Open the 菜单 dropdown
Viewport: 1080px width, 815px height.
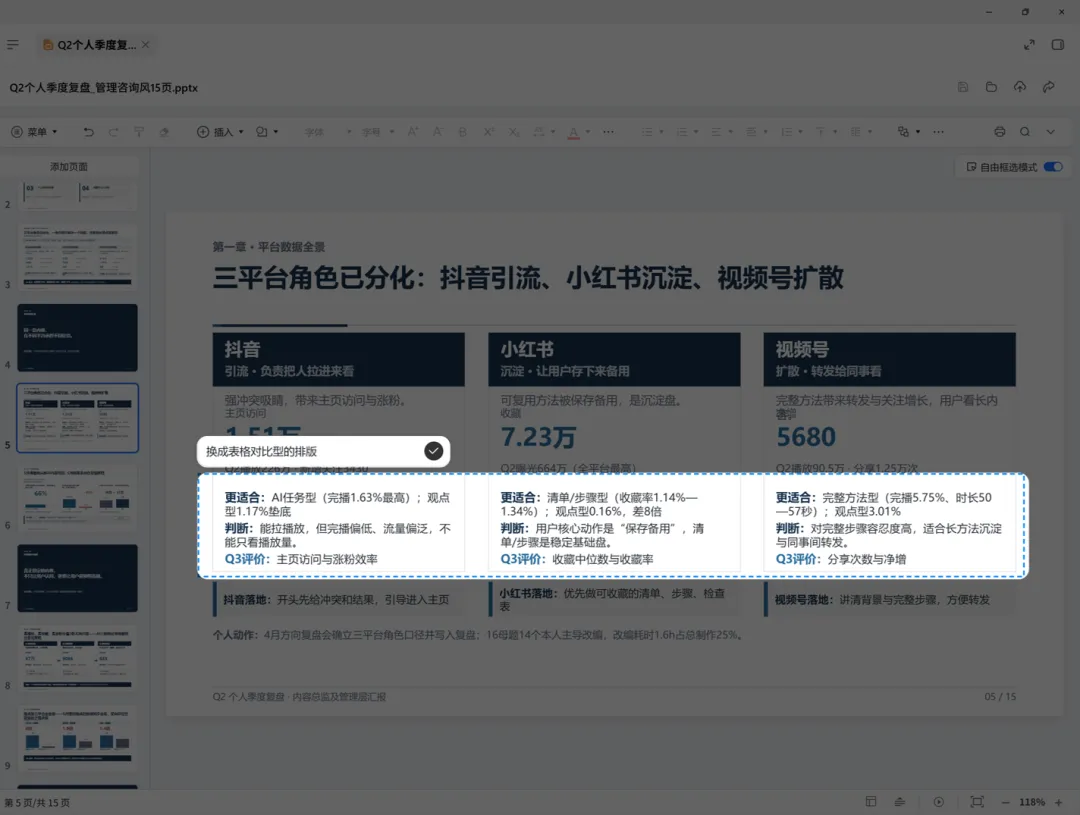pos(34,132)
